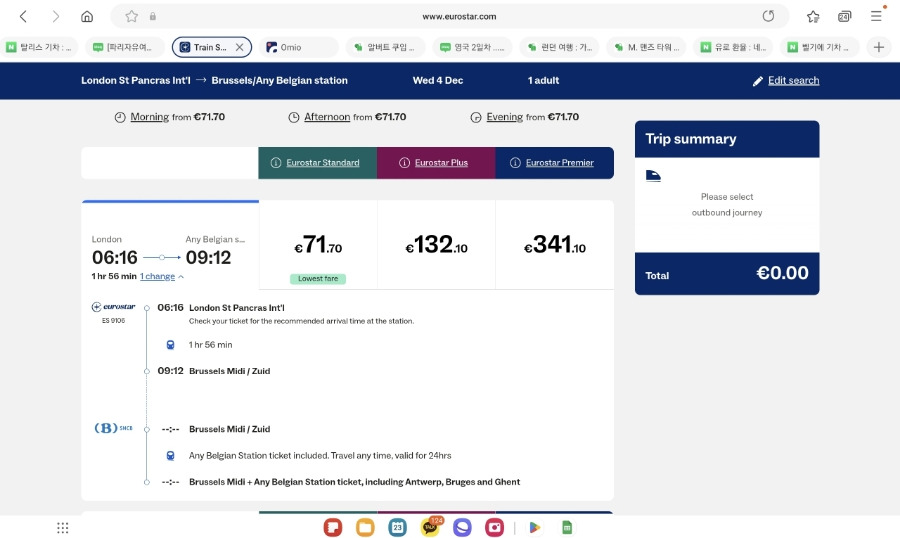Click the 06:16 departure time
This screenshot has width=900, height=538.
[115, 257]
